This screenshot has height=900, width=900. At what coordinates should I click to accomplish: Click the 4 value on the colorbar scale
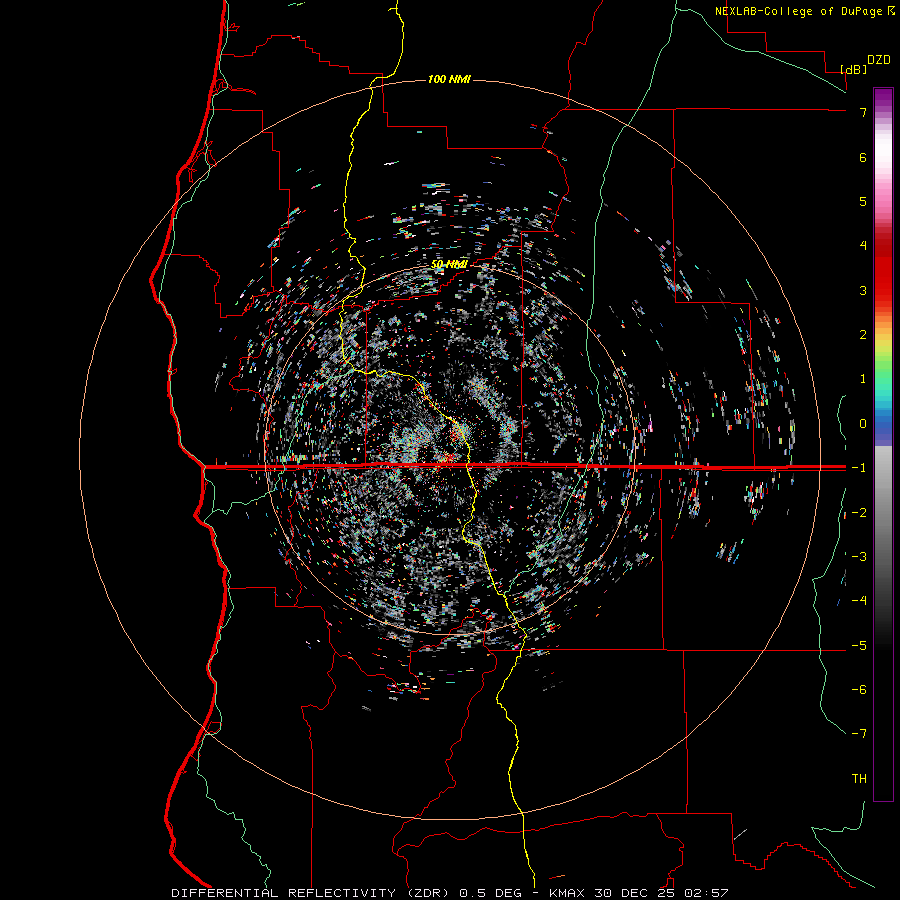(863, 246)
